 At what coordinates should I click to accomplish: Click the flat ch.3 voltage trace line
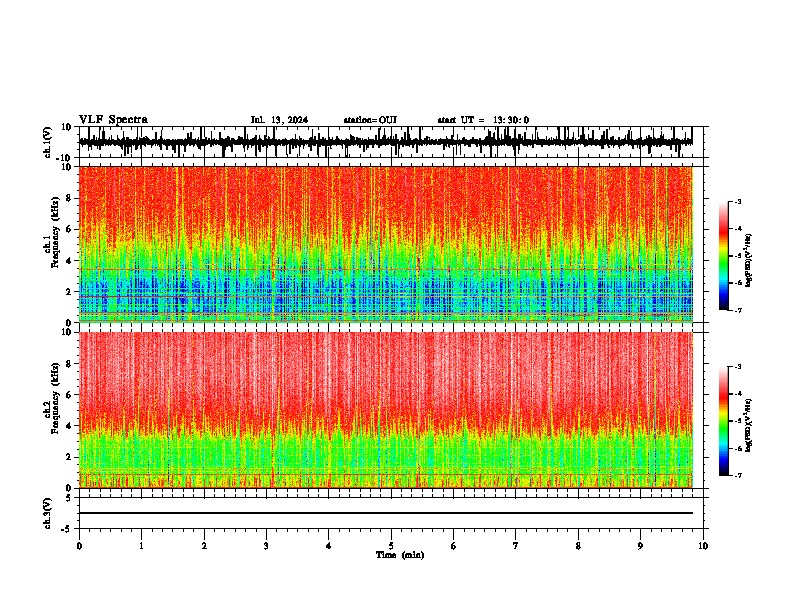[385, 513]
